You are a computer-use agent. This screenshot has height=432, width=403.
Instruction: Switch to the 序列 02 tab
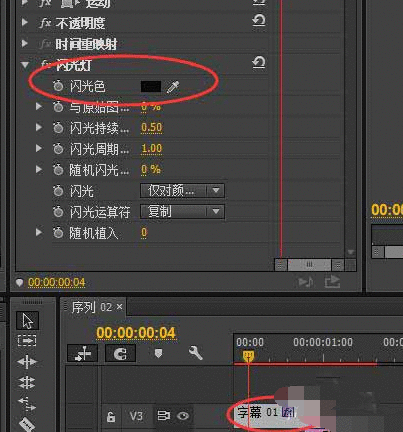click(92, 307)
